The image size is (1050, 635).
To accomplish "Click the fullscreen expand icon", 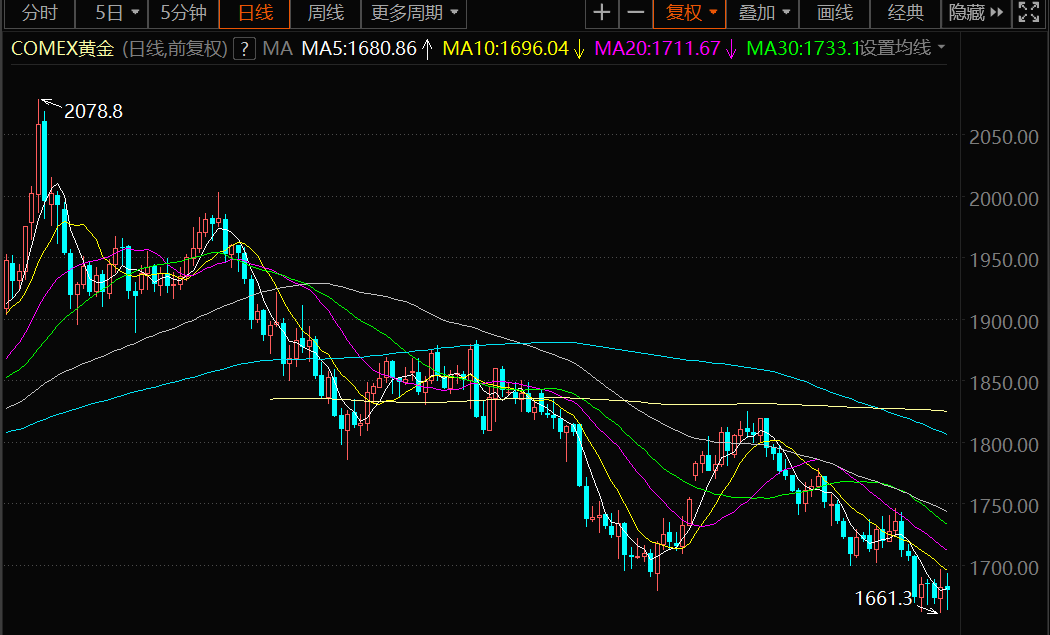I will pyautogui.click(x=1029, y=13).
